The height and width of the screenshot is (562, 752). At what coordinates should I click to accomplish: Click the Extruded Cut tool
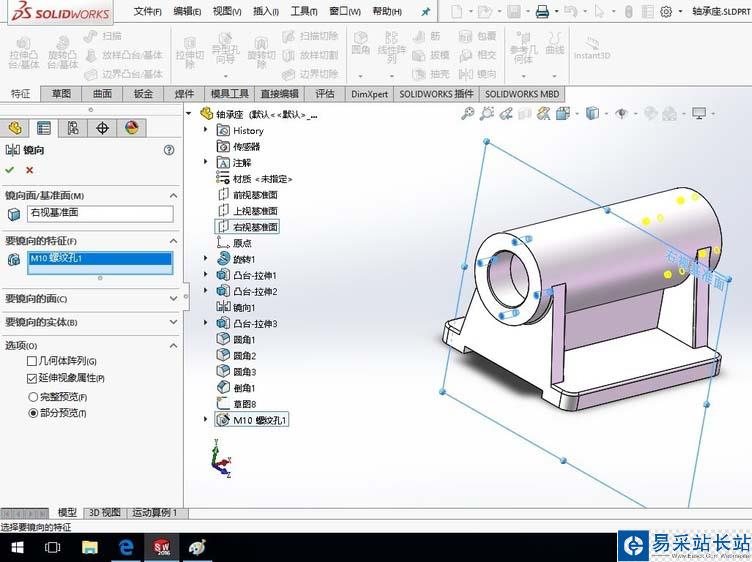[x=190, y=53]
